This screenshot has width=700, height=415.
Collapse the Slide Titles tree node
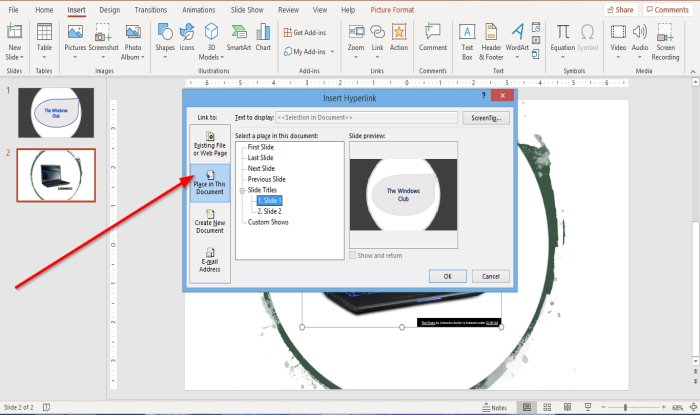coord(242,190)
